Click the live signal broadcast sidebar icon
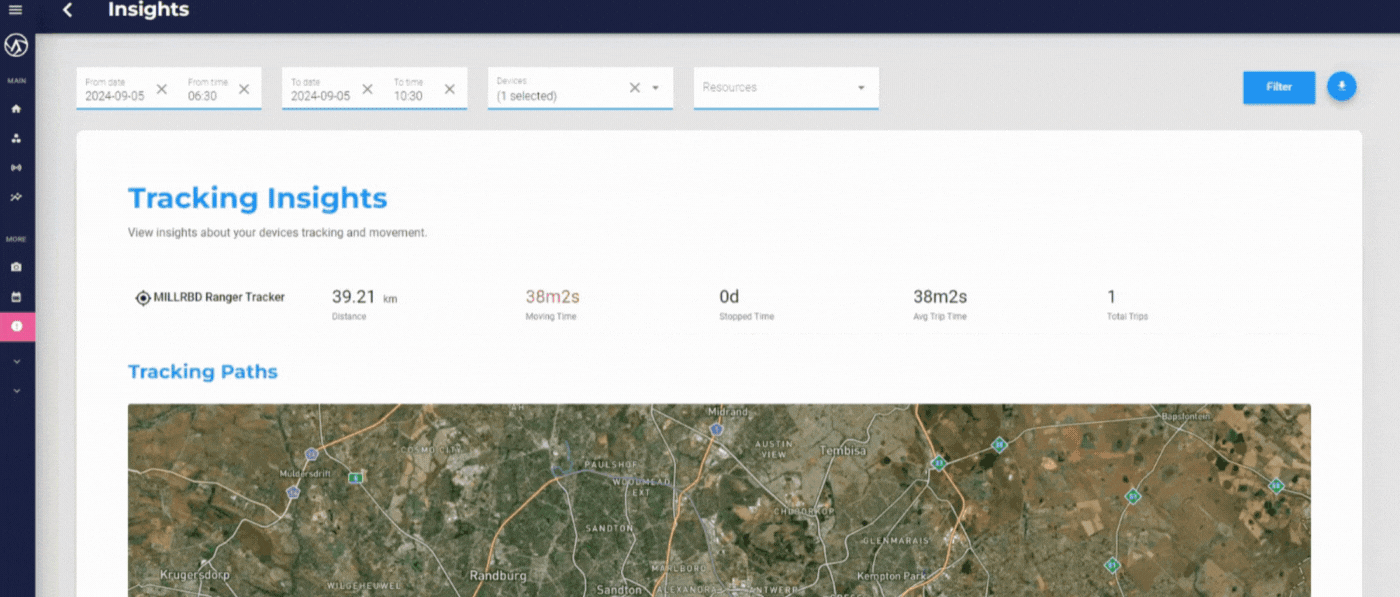Viewport: 1400px width, 597px height. click(x=16, y=167)
